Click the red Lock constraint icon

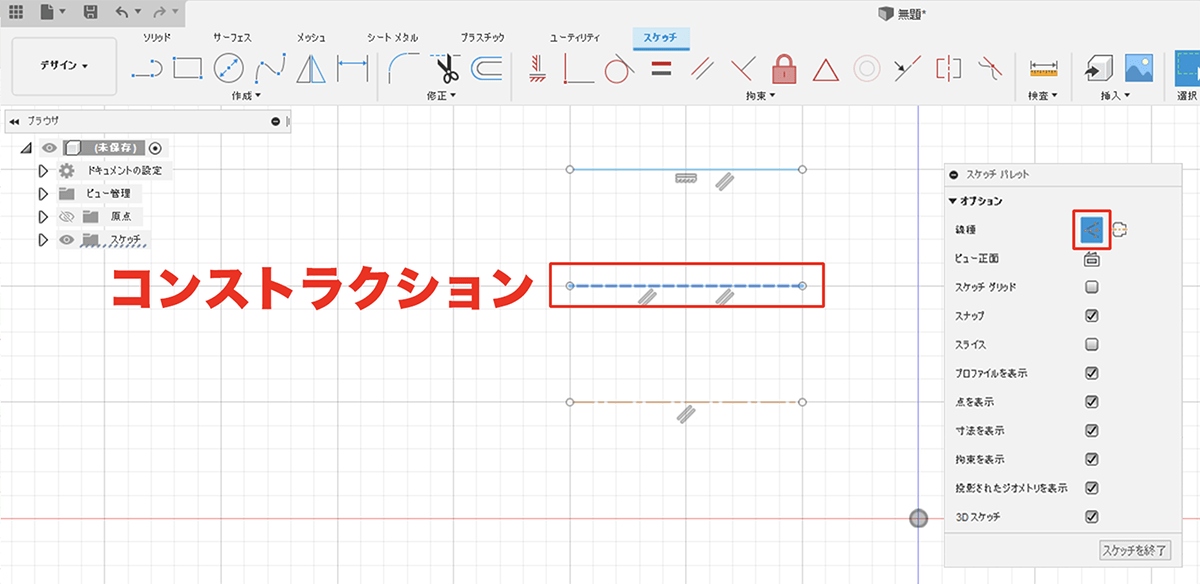(x=783, y=69)
